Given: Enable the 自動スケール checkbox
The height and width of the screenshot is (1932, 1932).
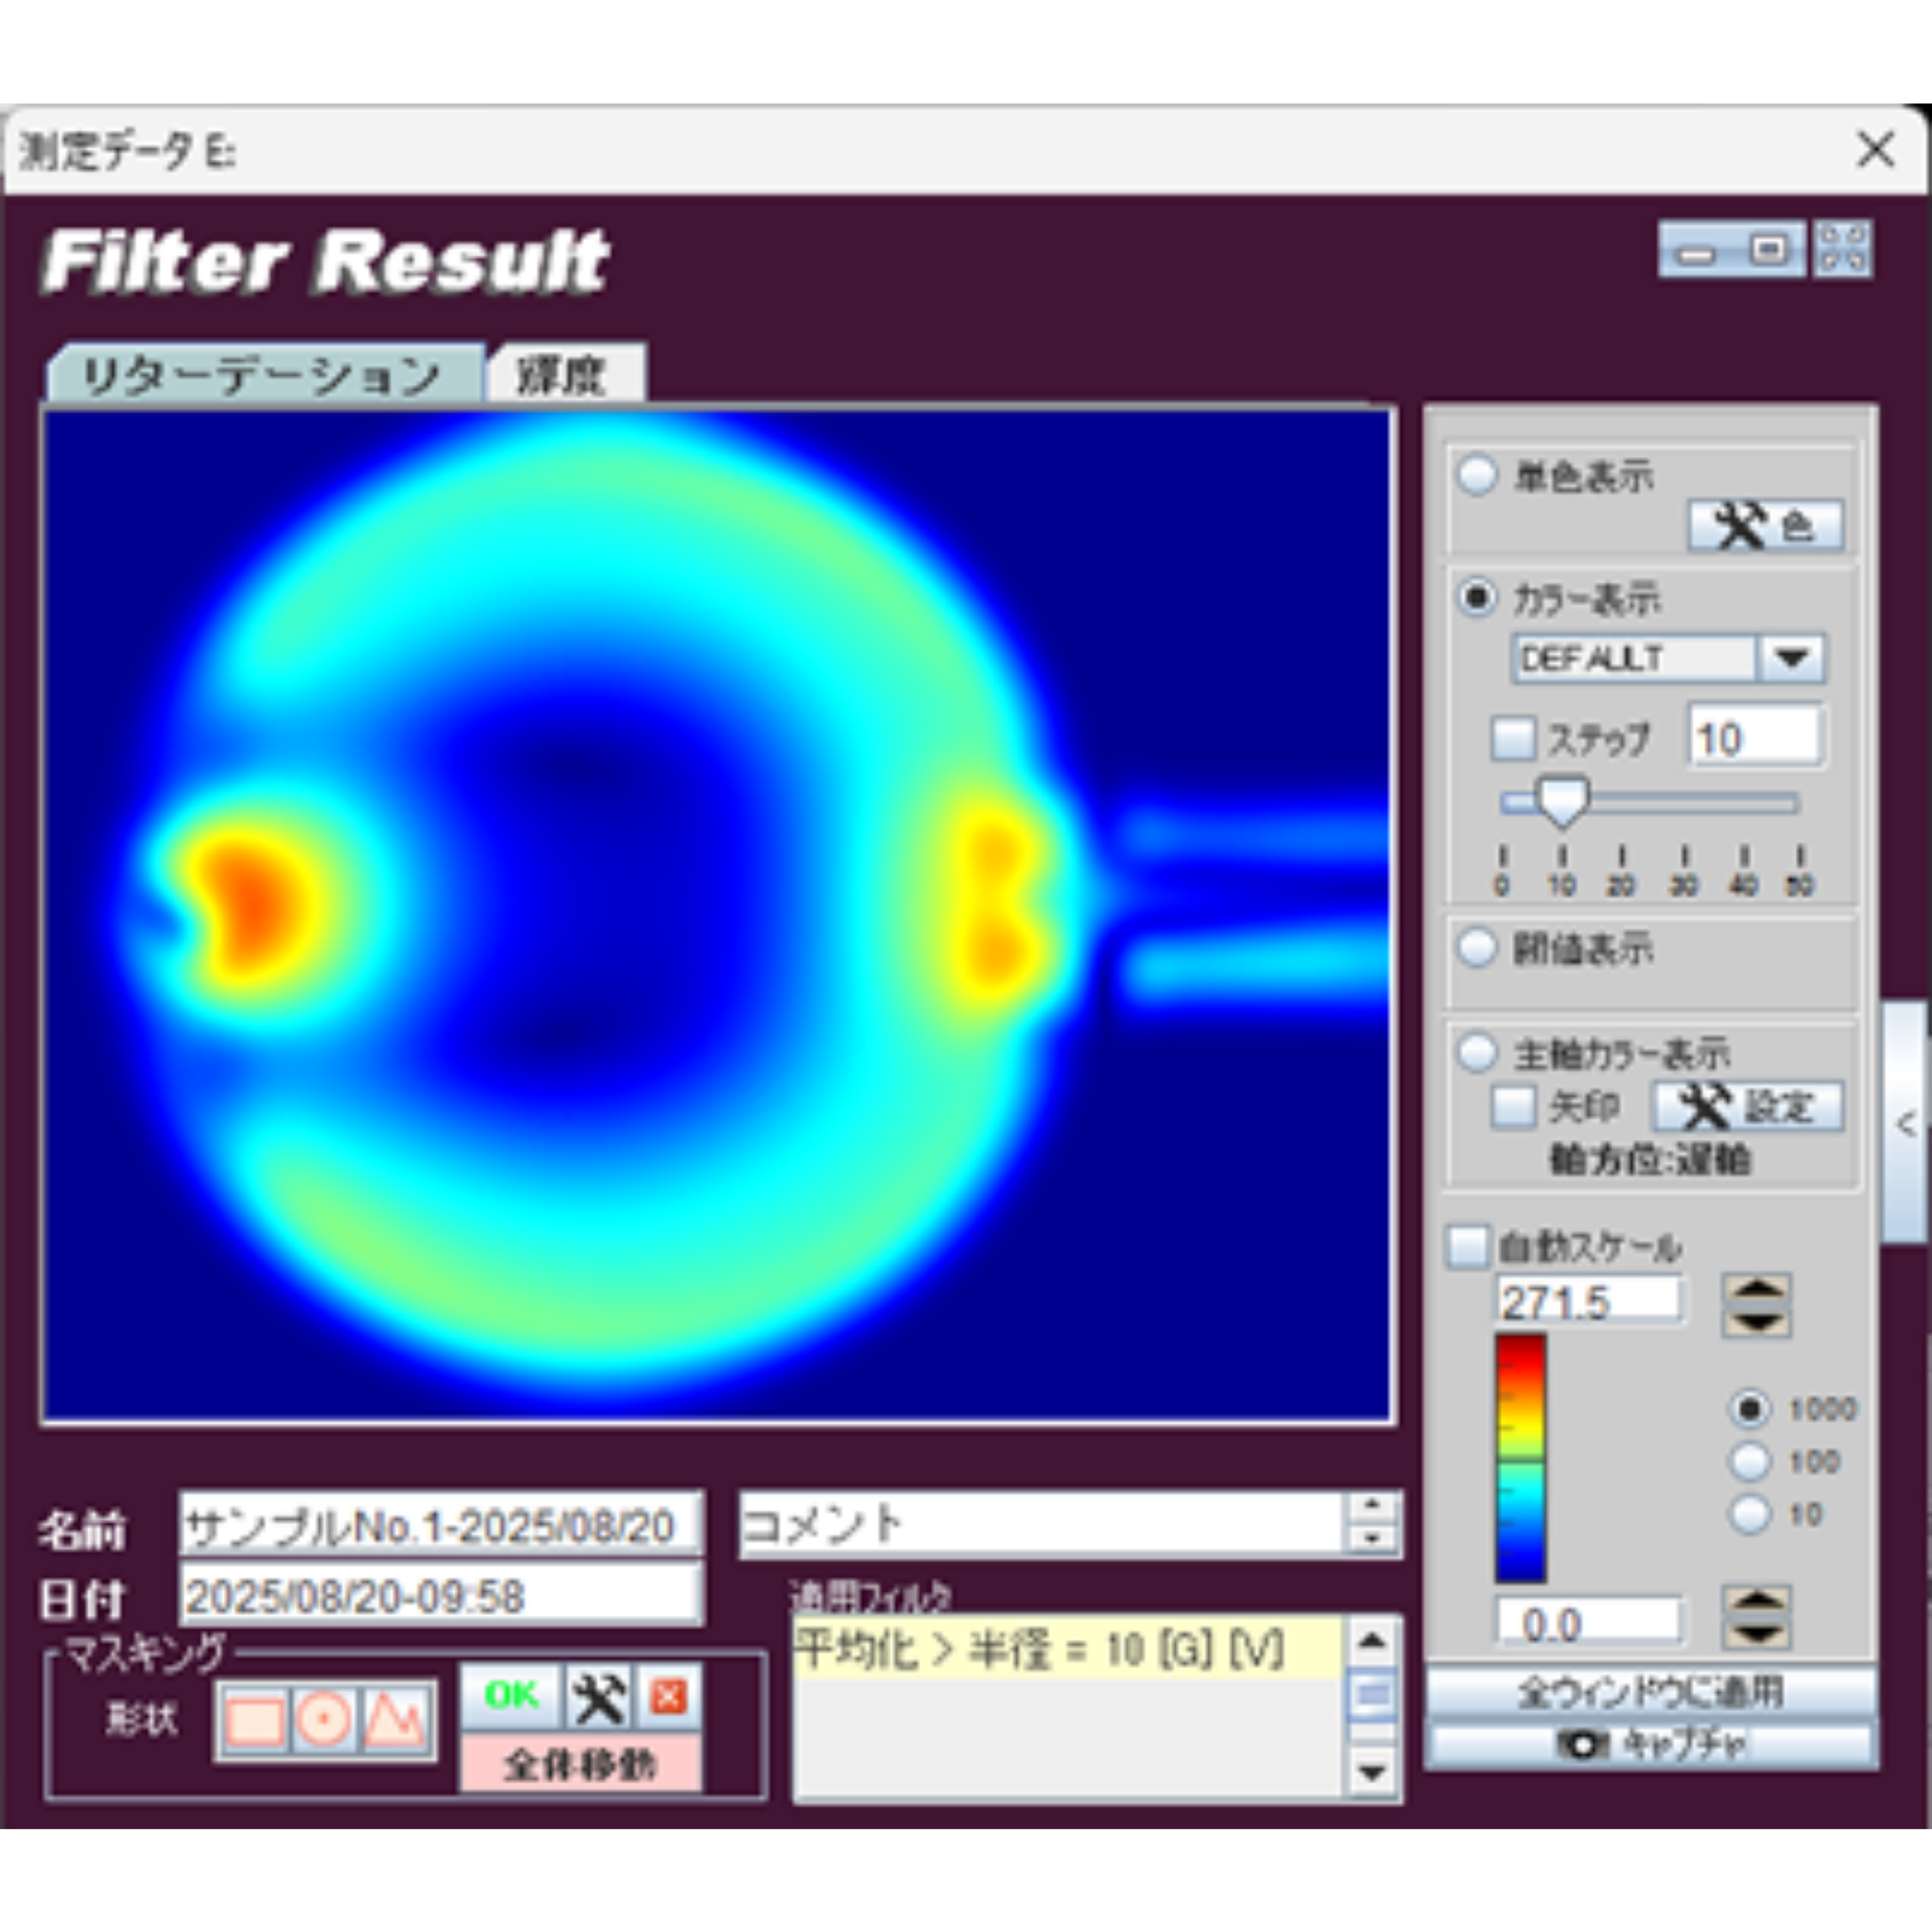Looking at the screenshot, I should [1467, 1247].
